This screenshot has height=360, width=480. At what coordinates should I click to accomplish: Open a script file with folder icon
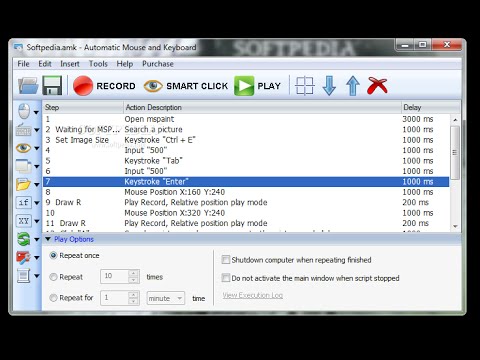pos(28,86)
